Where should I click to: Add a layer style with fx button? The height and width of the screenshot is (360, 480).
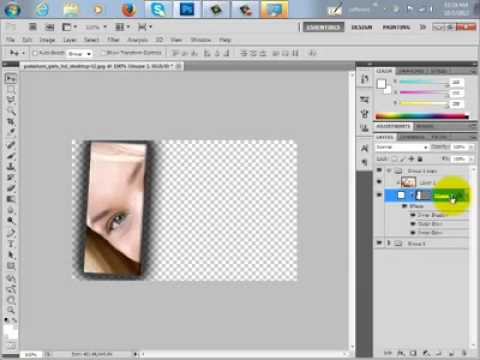point(401,353)
